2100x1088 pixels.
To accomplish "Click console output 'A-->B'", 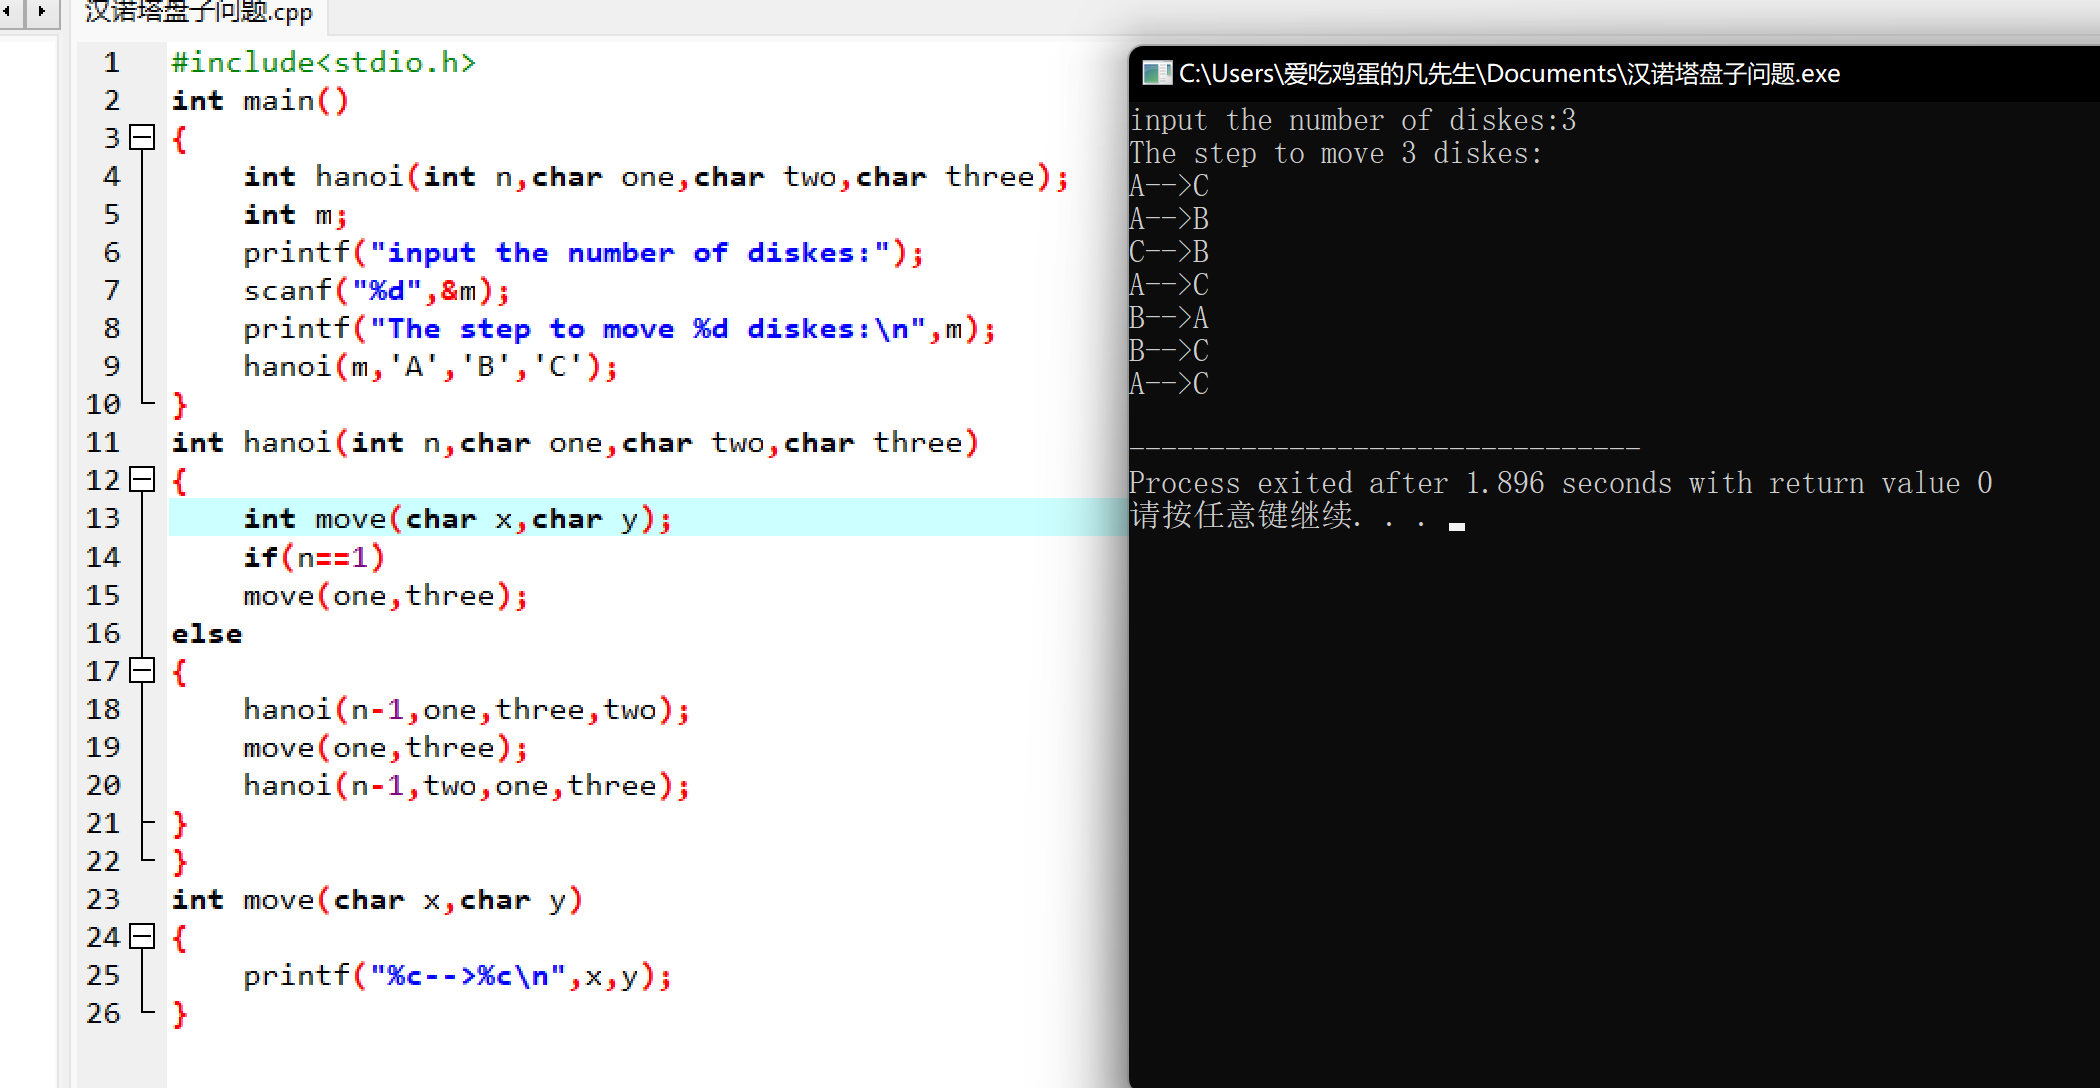I will point(1169,219).
